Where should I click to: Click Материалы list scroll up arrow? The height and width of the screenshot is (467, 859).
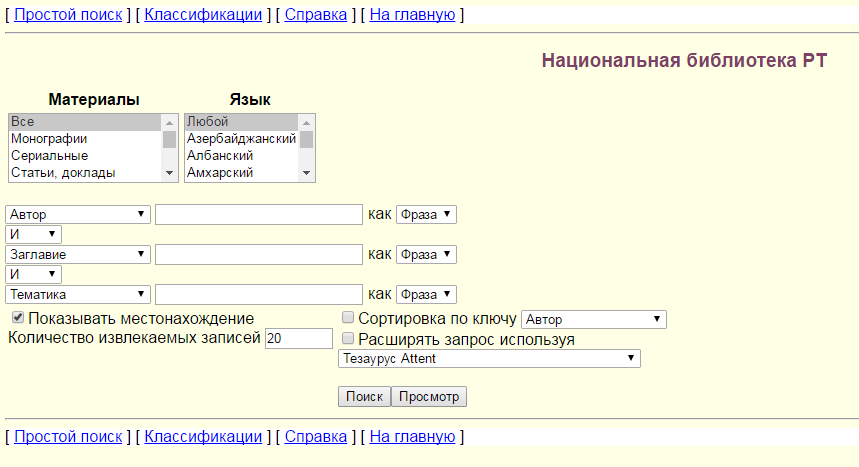170,122
